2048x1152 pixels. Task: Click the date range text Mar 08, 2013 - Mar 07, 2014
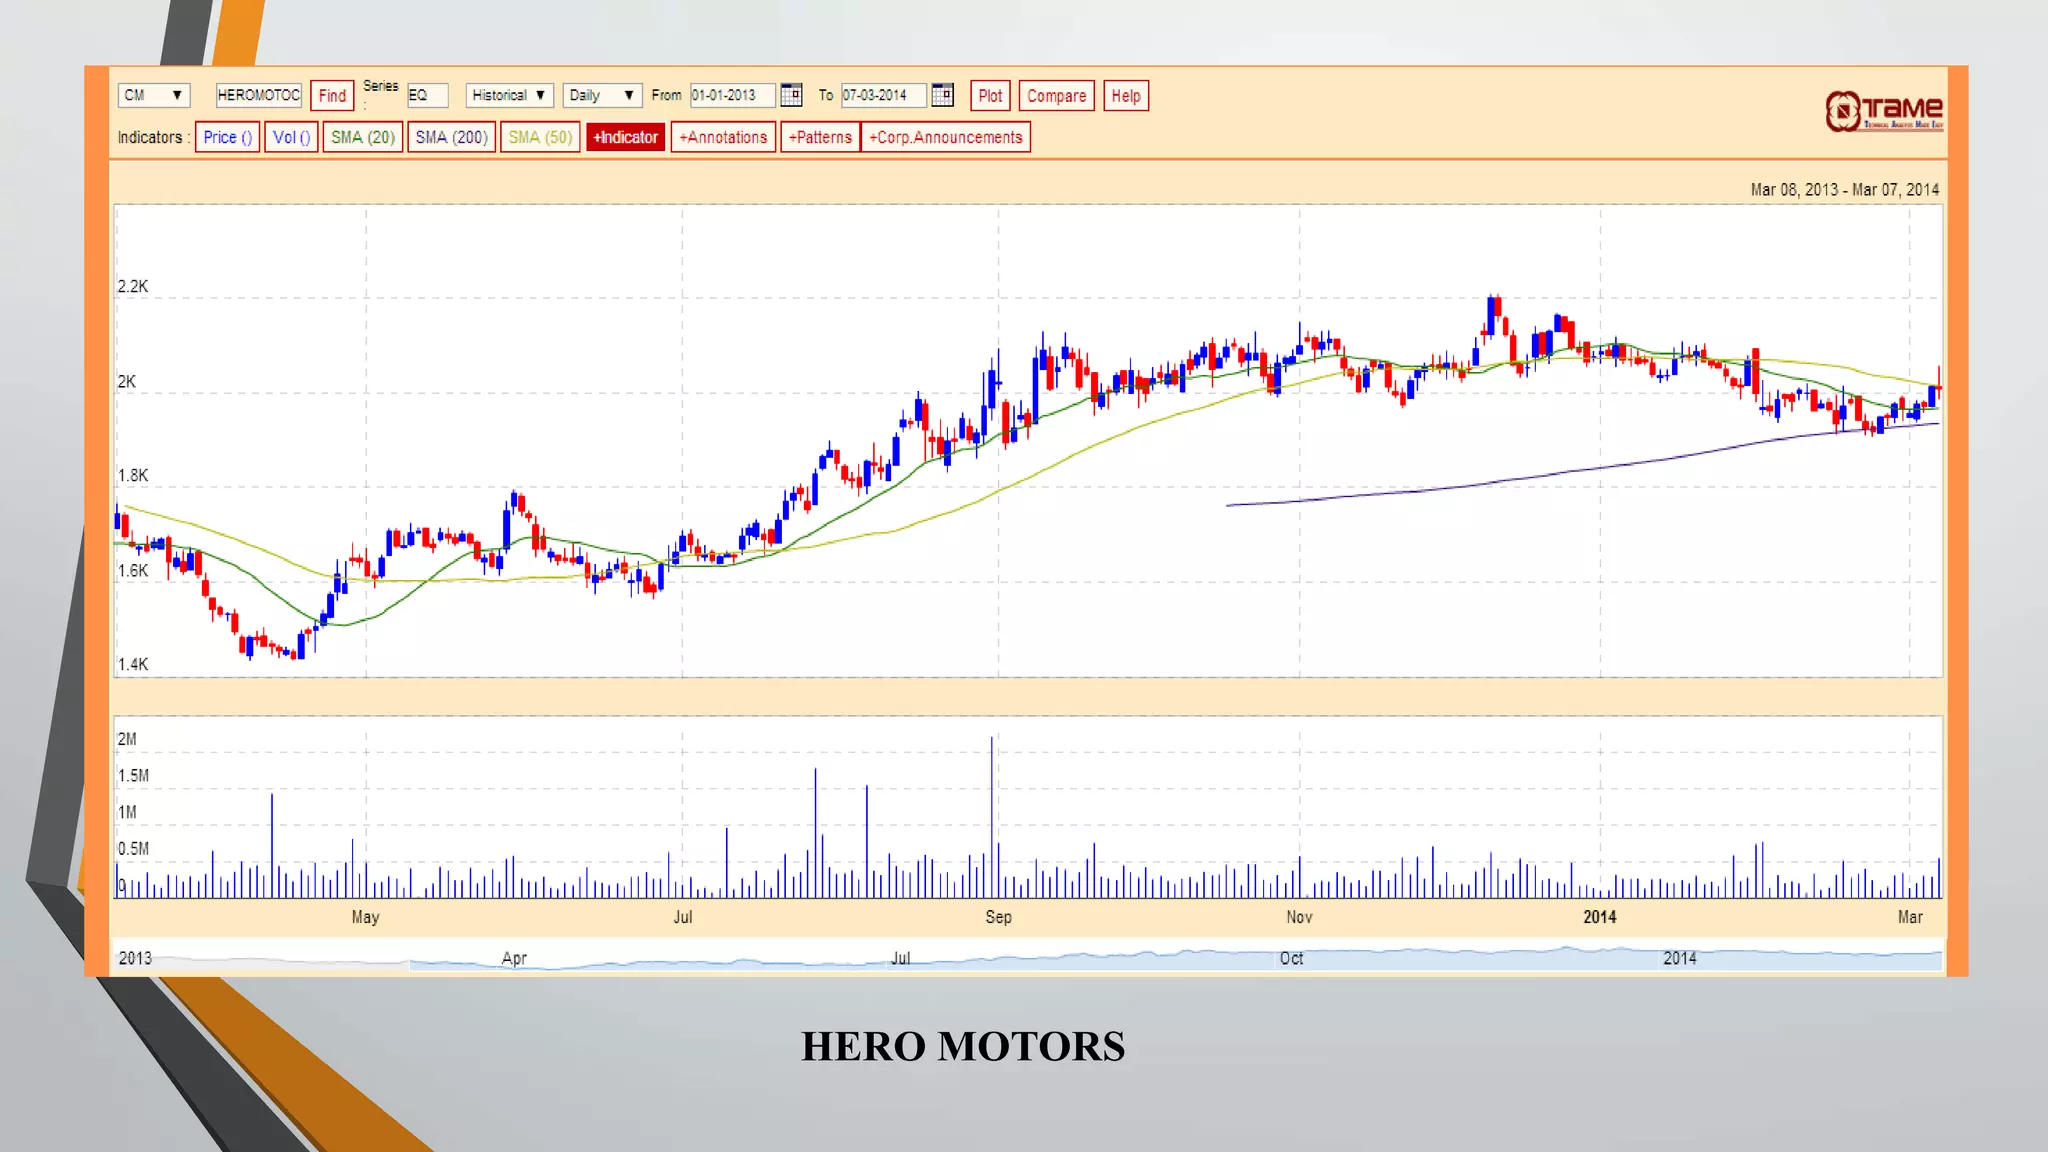click(1844, 190)
